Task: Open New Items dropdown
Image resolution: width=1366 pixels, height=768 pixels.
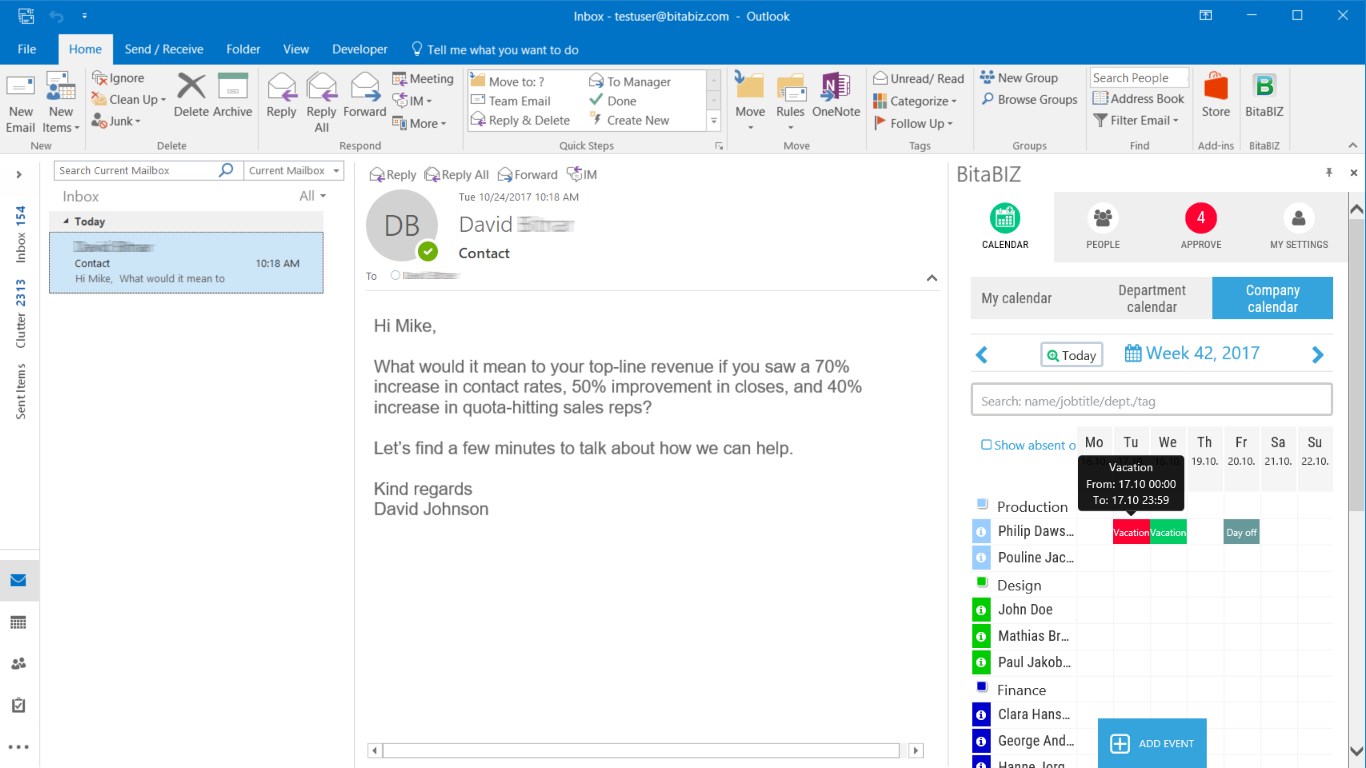Action: coord(61,103)
